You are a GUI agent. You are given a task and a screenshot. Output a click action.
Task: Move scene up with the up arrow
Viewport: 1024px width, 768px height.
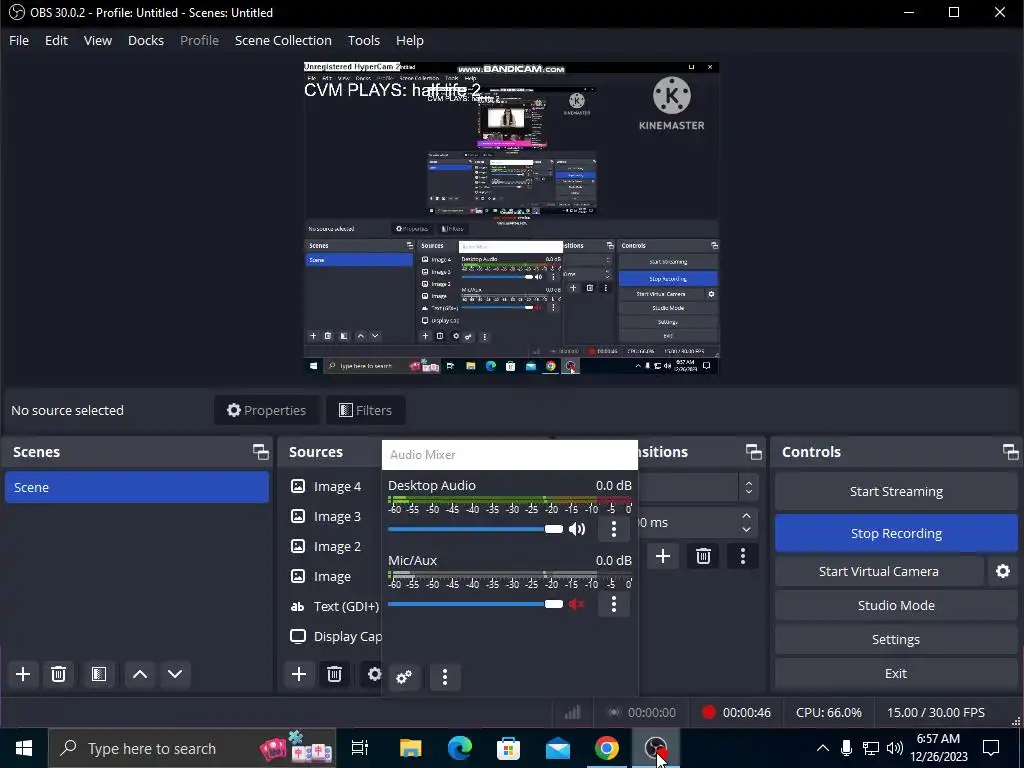click(x=140, y=674)
